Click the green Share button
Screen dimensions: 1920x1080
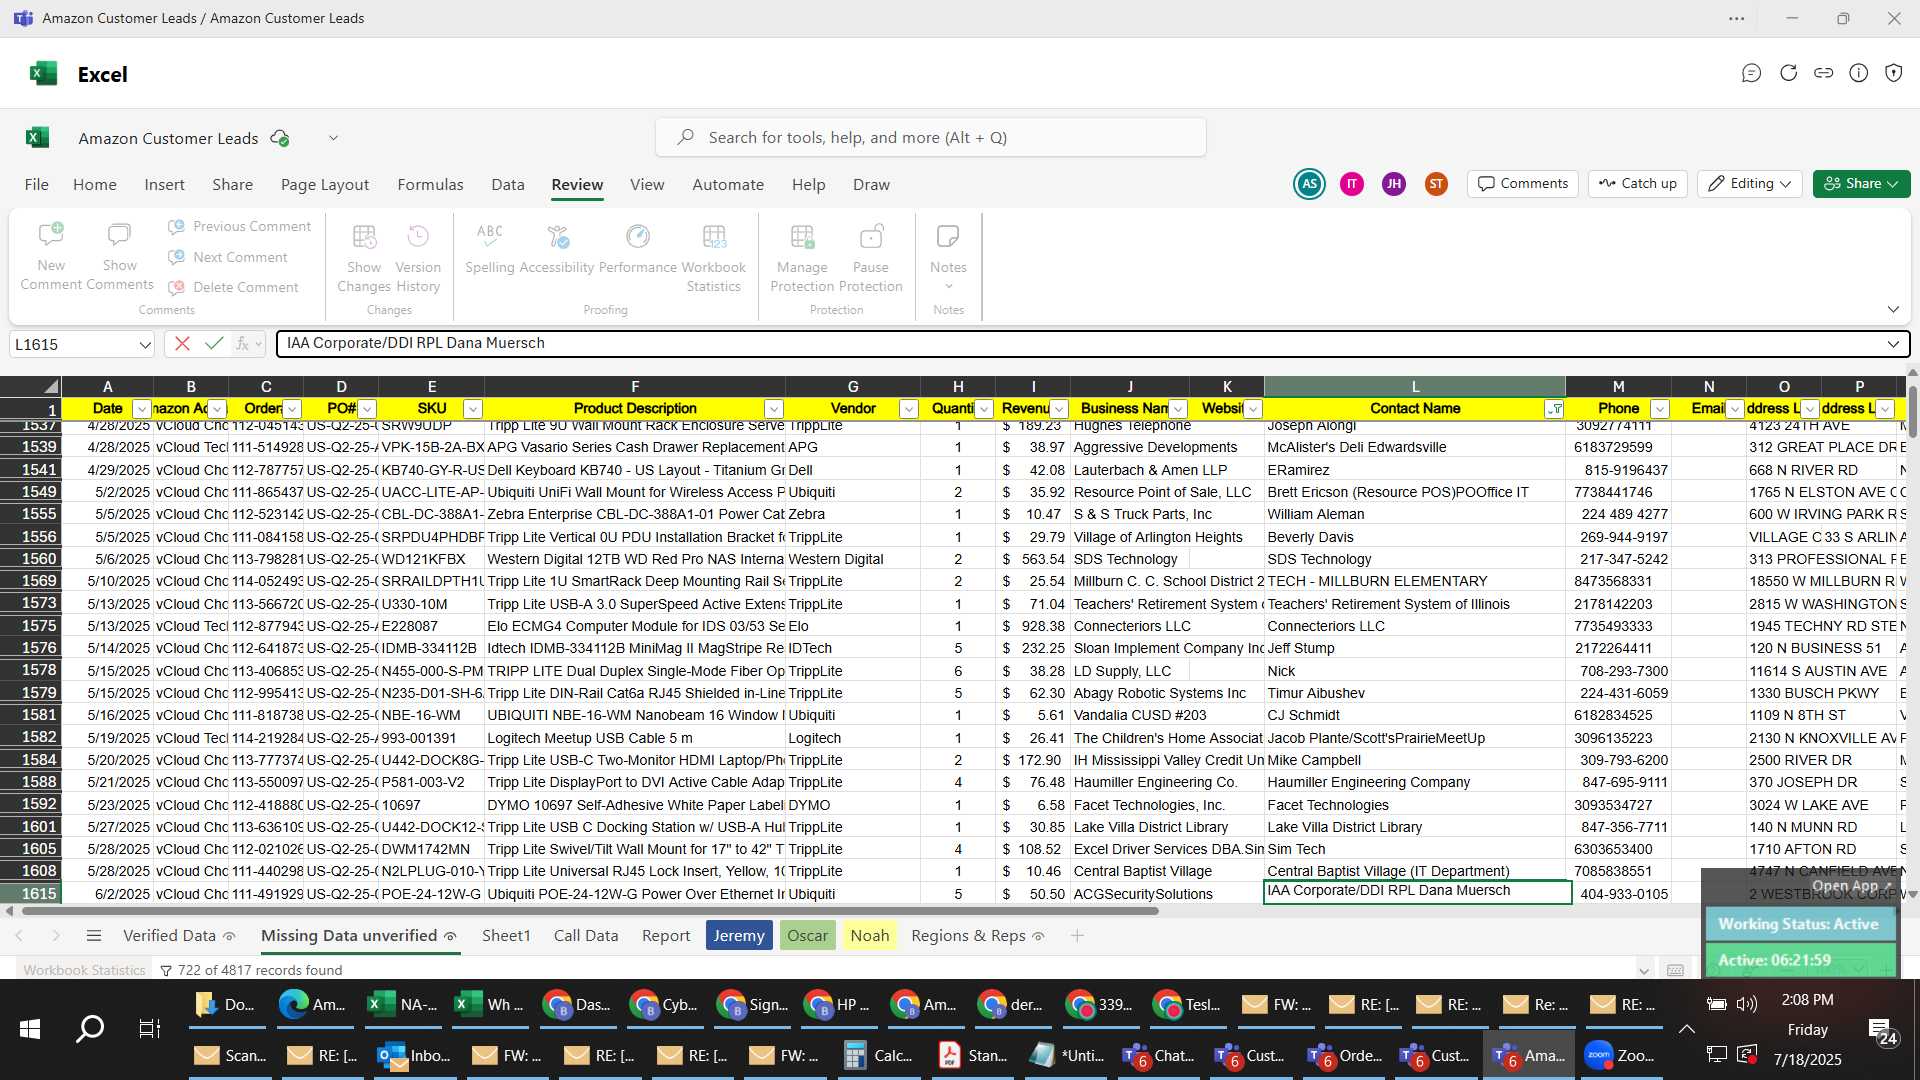point(1861,184)
